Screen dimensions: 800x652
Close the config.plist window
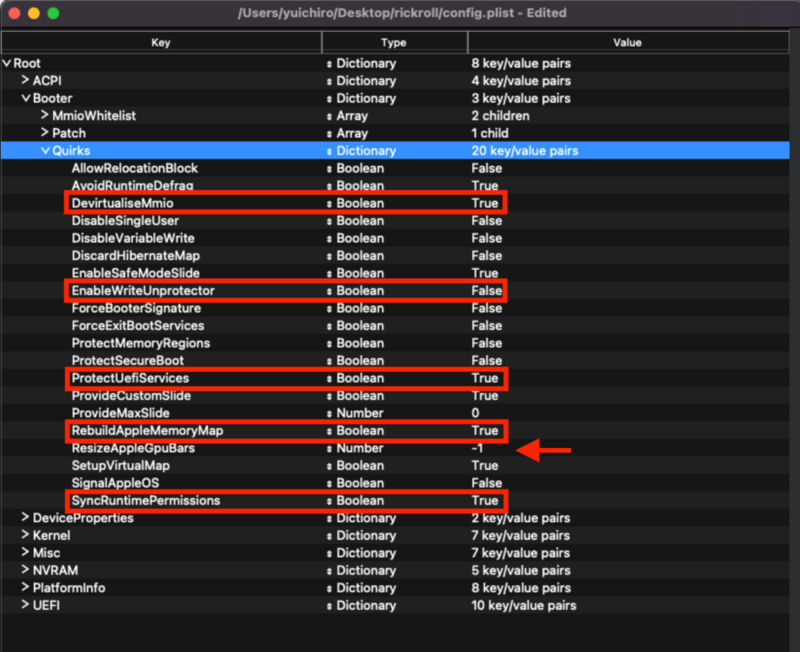click(x=14, y=13)
